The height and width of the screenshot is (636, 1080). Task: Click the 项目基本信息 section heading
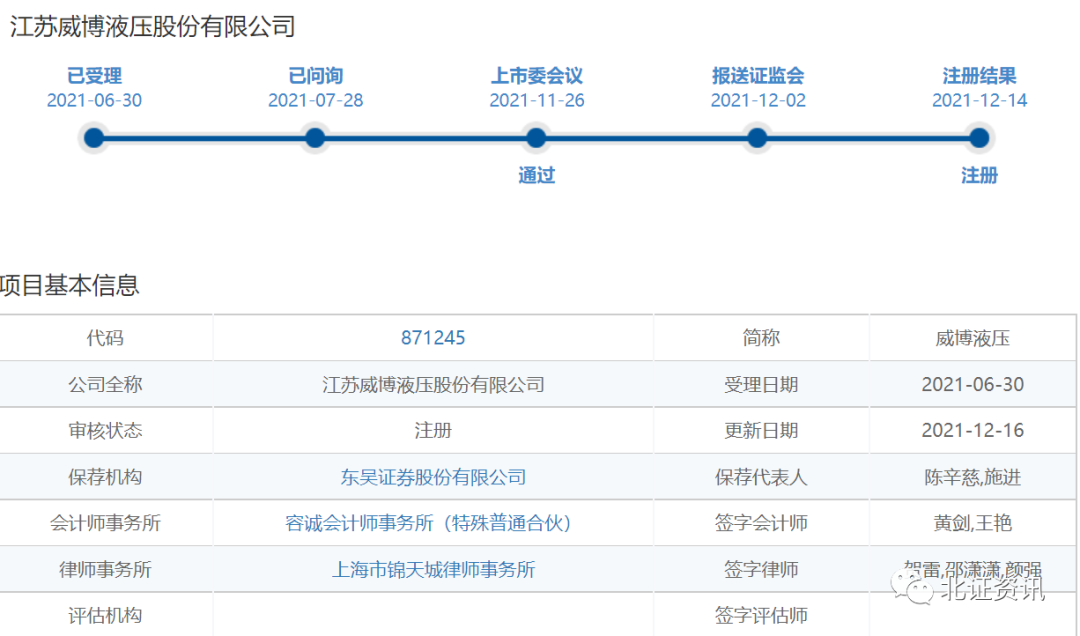70,286
